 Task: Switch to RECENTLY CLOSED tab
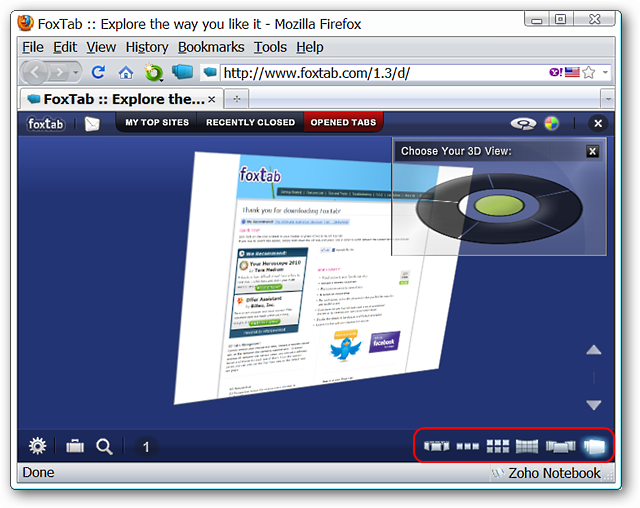point(250,122)
